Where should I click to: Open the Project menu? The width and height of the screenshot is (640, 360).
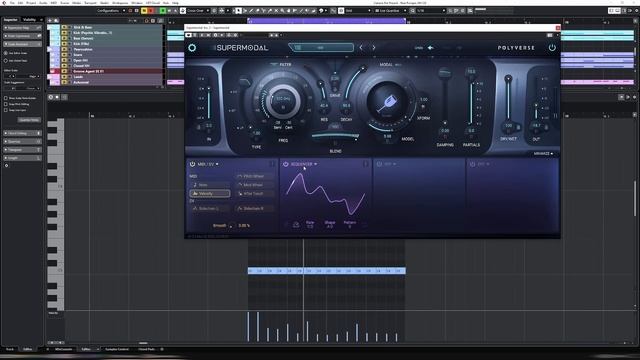click(31, 2)
